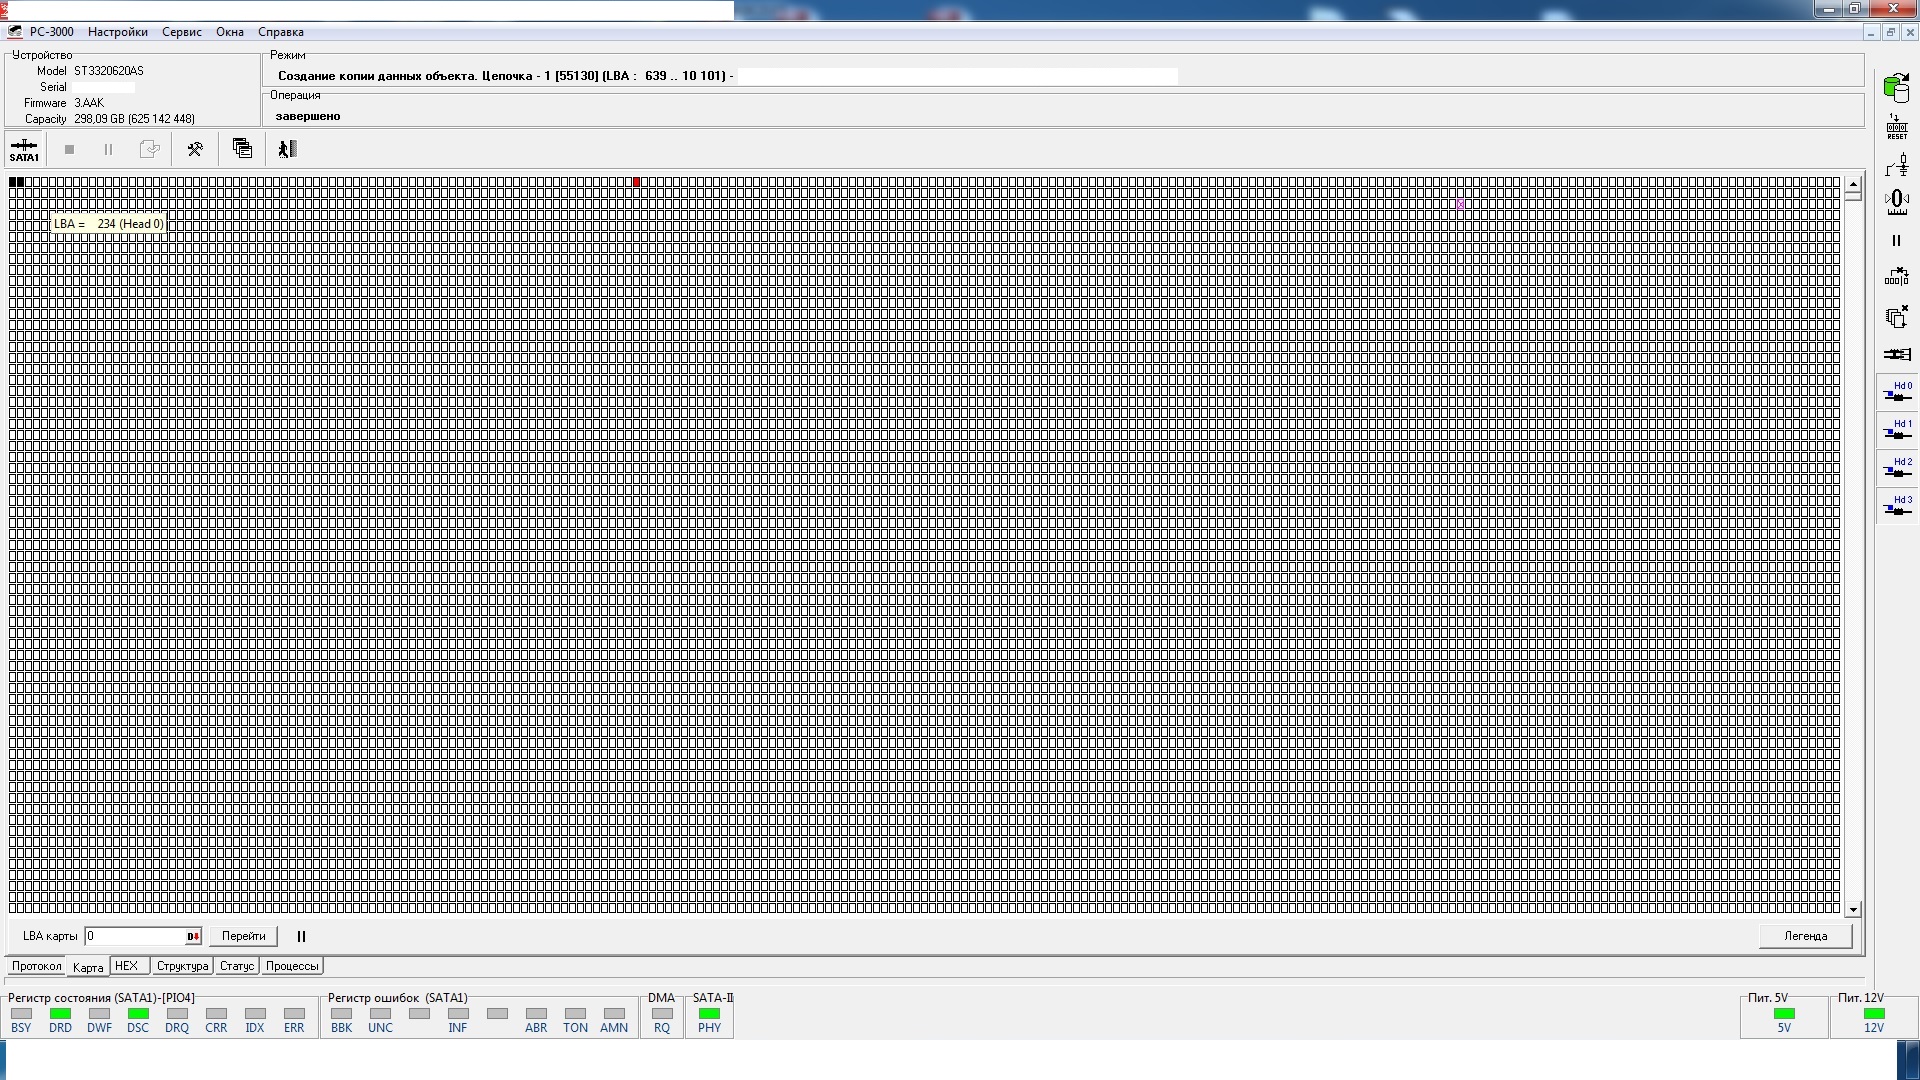Click the red bad sector block
1920x1080 pixels.
click(x=637, y=182)
